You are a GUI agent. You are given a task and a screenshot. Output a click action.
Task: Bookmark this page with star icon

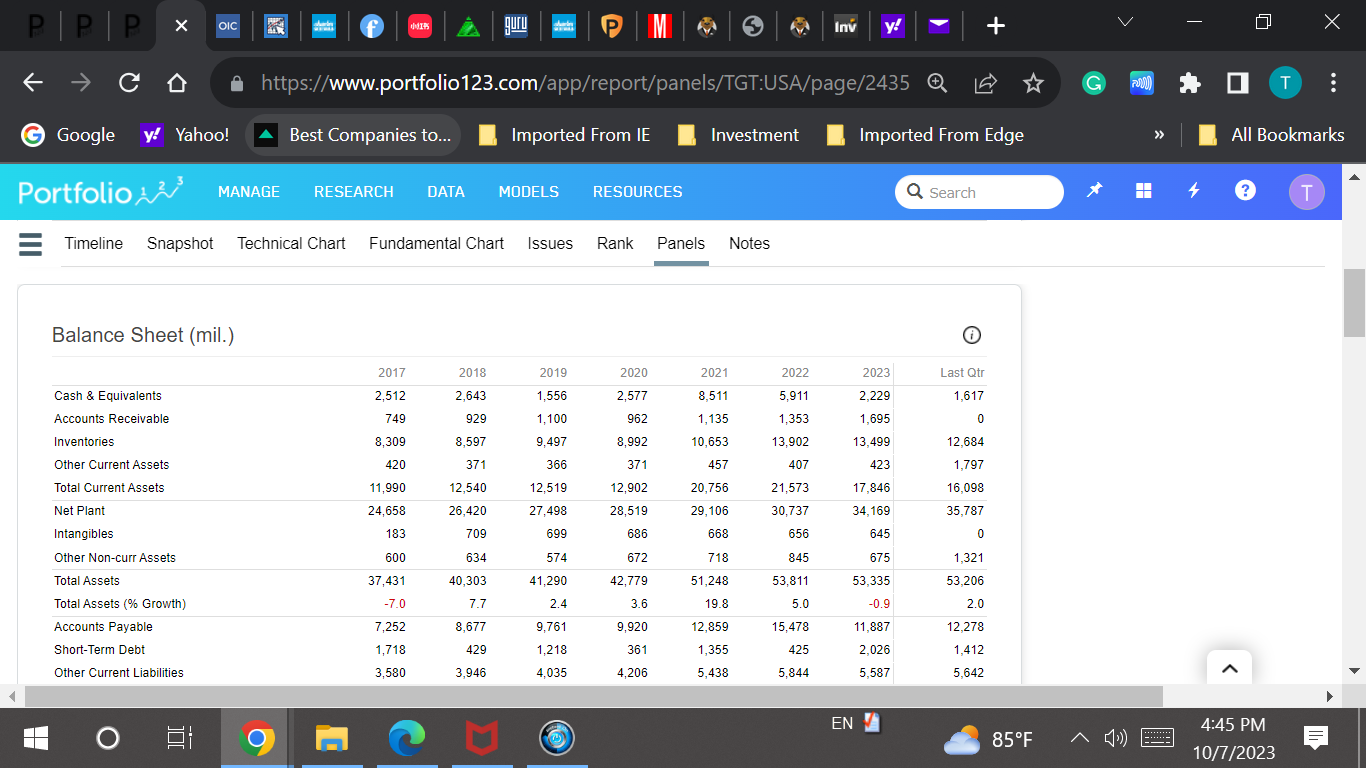(x=1033, y=83)
